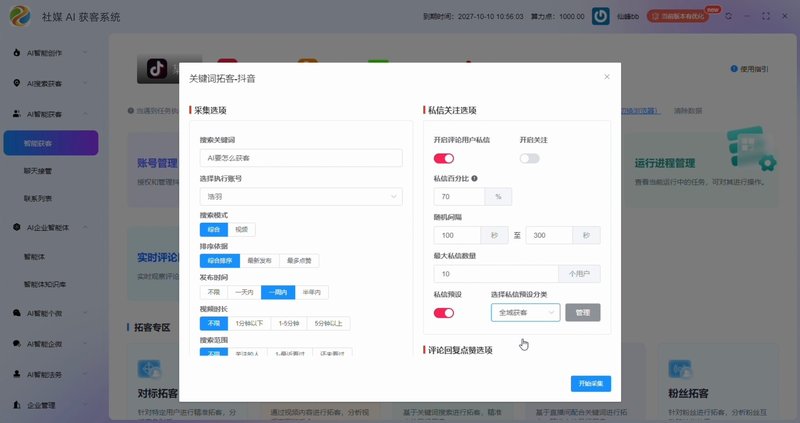The height and width of the screenshot is (423, 800).
Task: Click the refresh icon in the title bar
Action: tap(729, 16)
